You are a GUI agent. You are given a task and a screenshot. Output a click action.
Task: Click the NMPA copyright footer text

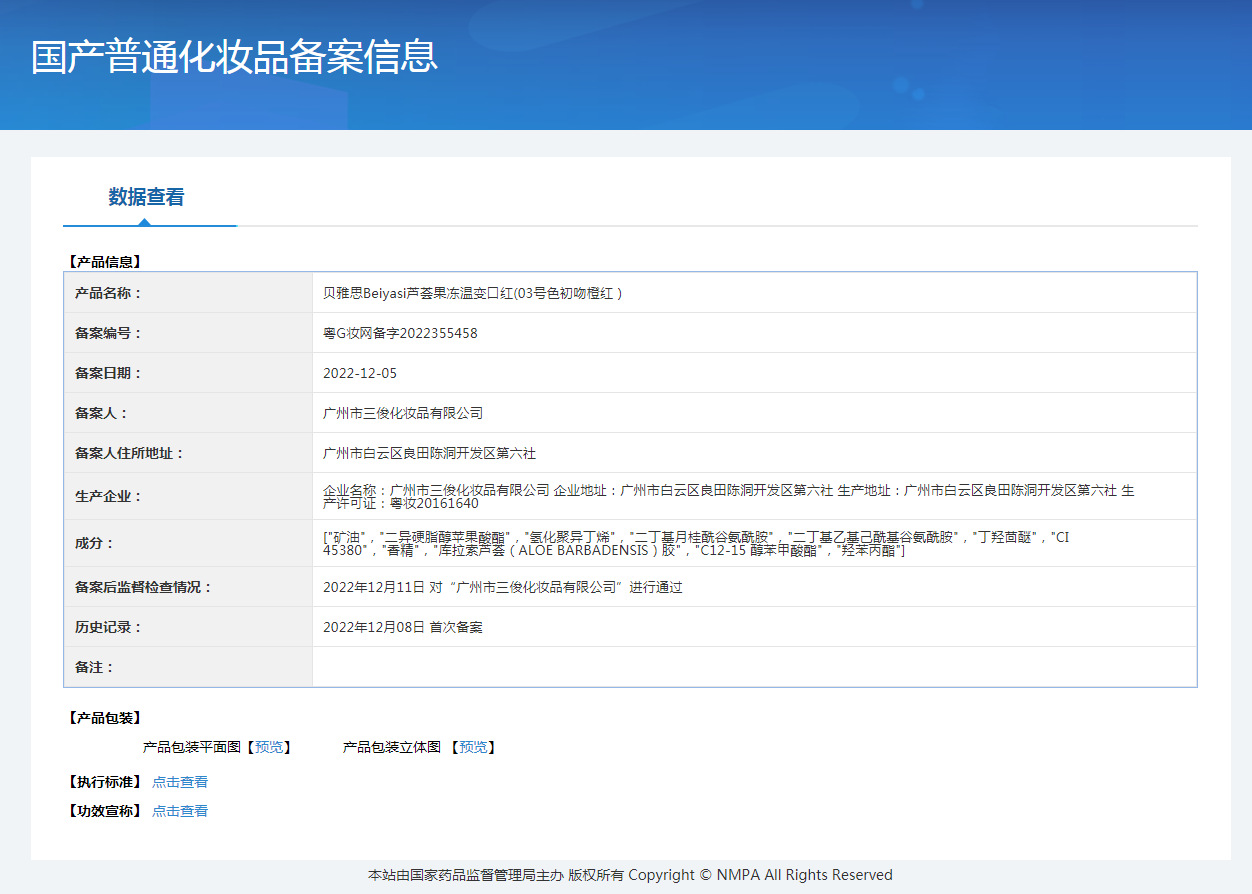pyautogui.click(x=630, y=875)
